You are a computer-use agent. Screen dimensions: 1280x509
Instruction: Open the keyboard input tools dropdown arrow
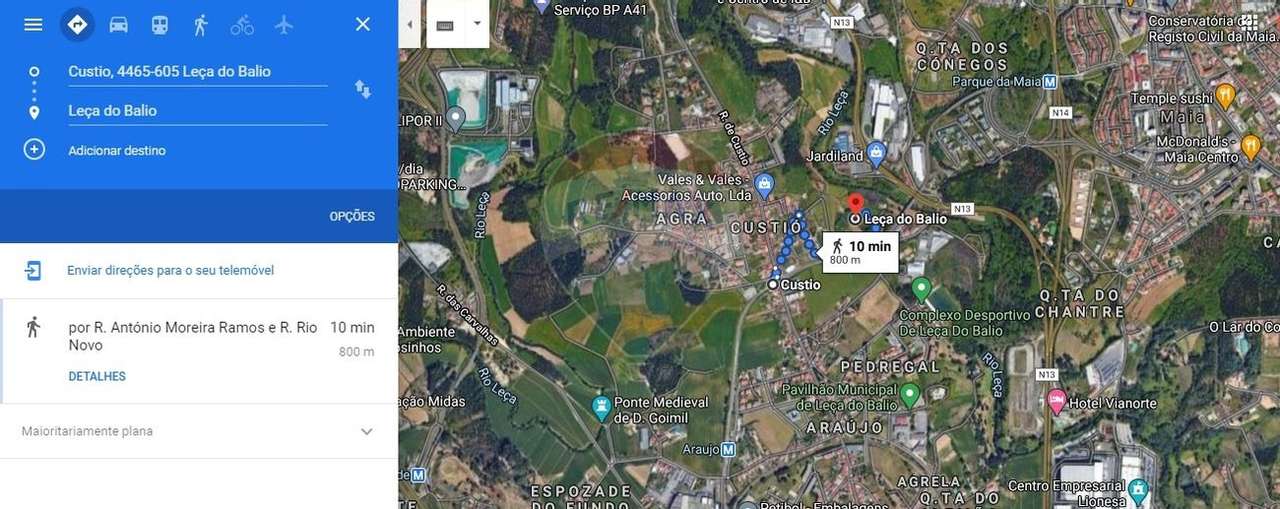(477, 24)
